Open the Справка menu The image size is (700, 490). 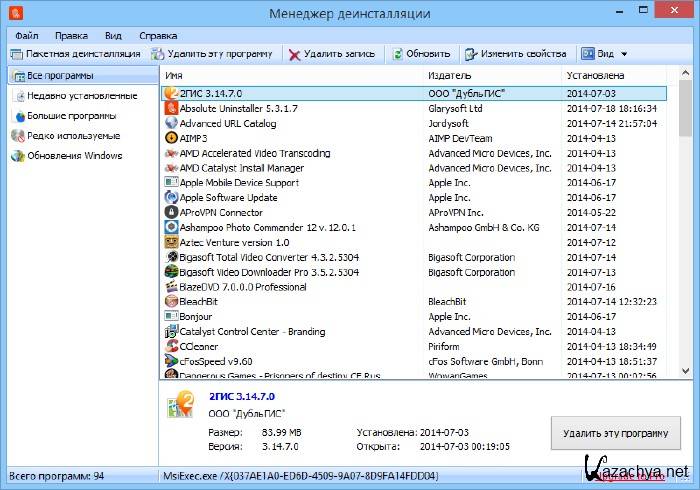click(158, 35)
